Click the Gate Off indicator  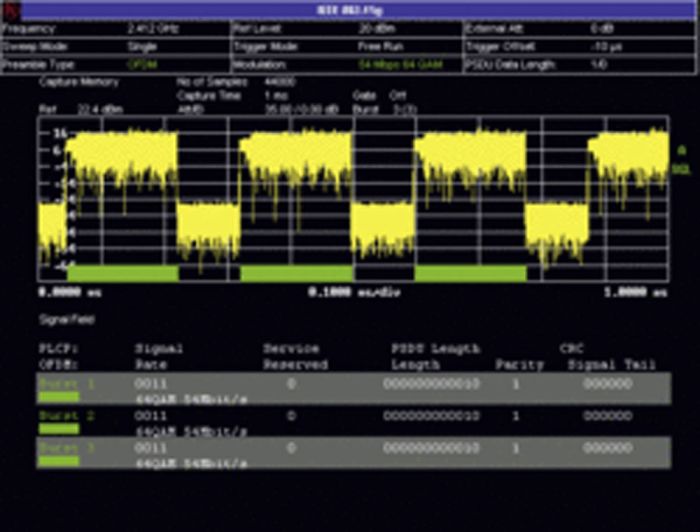point(380,96)
